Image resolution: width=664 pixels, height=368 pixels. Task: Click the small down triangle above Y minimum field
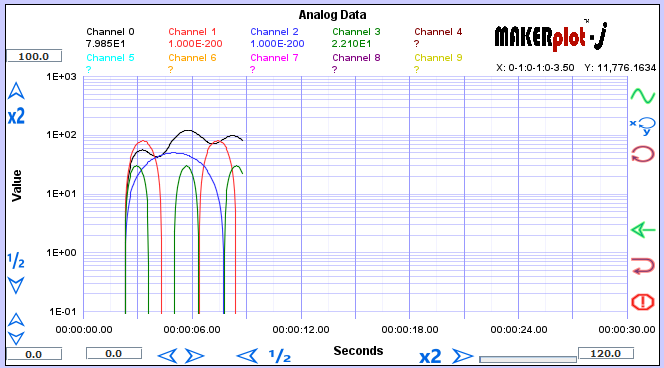pyautogui.click(x=16, y=338)
